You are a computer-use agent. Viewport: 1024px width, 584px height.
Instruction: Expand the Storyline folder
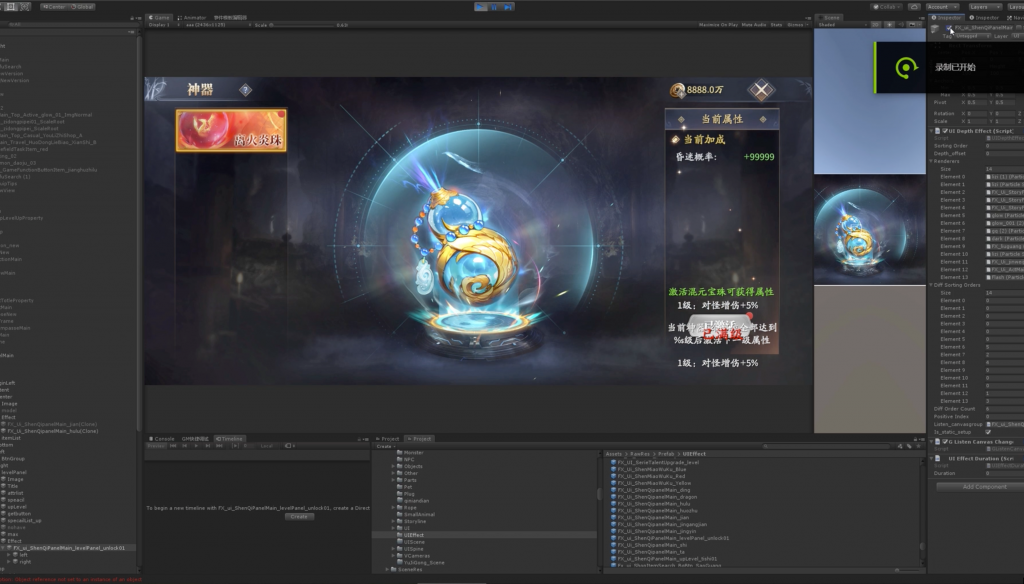point(393,521)
